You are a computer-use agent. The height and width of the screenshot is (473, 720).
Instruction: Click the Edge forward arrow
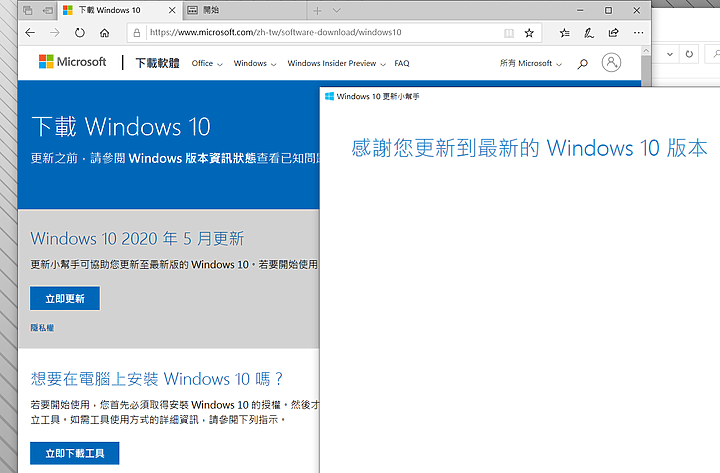tap(55, 33)
